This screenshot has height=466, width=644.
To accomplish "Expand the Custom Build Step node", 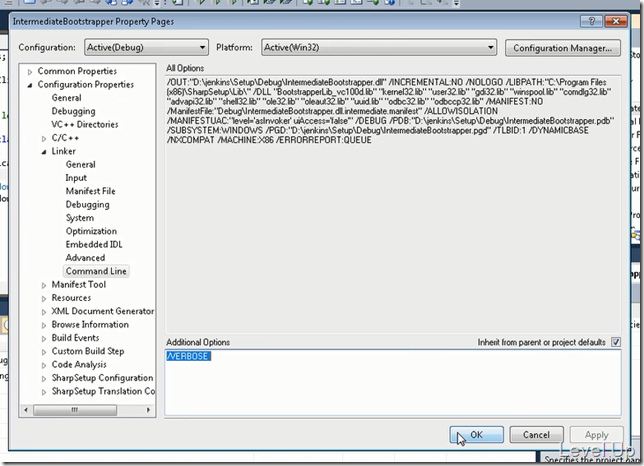I will 44,352.
